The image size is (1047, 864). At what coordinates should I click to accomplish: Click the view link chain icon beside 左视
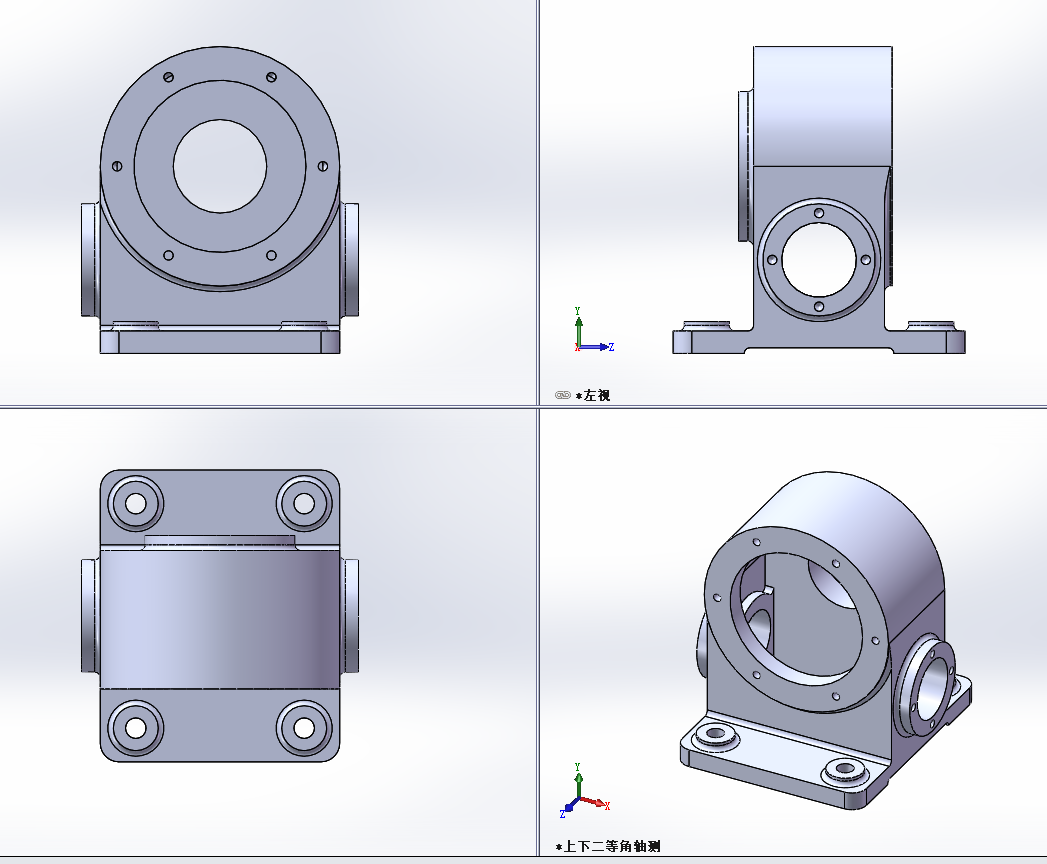click(x=562, y=395)
